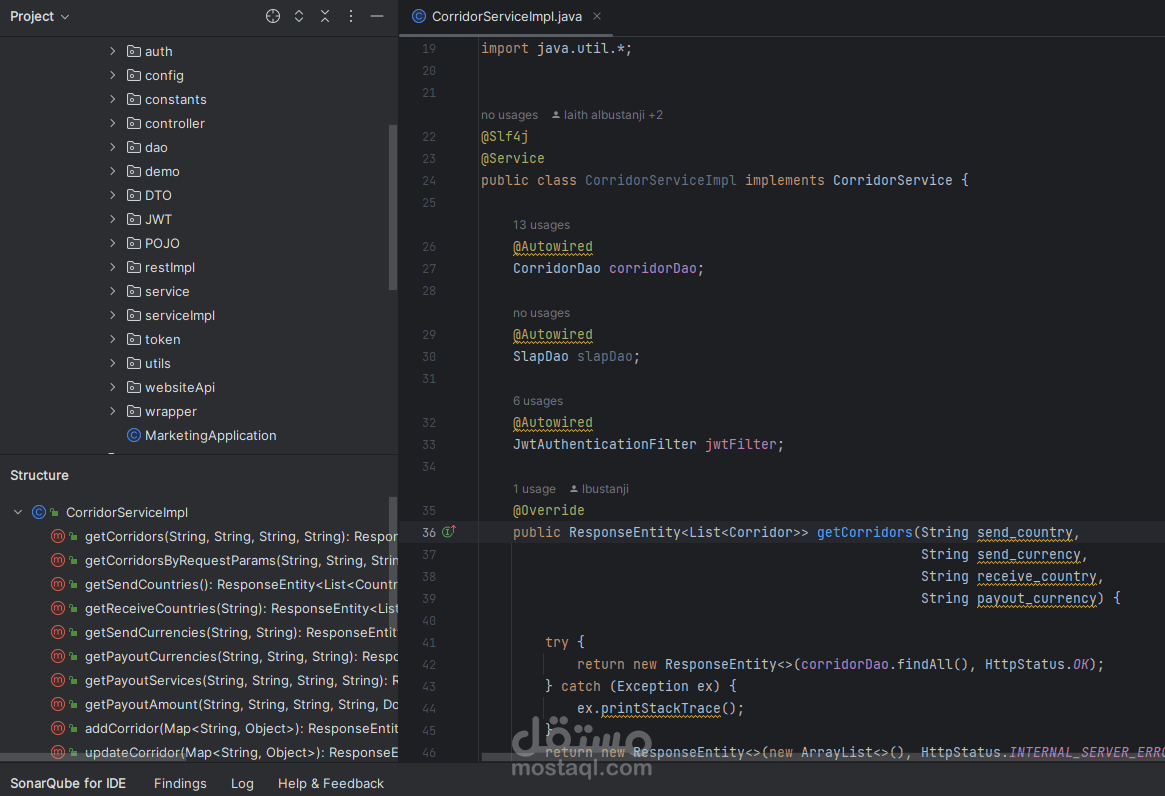Select opened file with the crosshair locate icon
Viewport: 1165px width, 796px height.
click(x=273, y=16)
